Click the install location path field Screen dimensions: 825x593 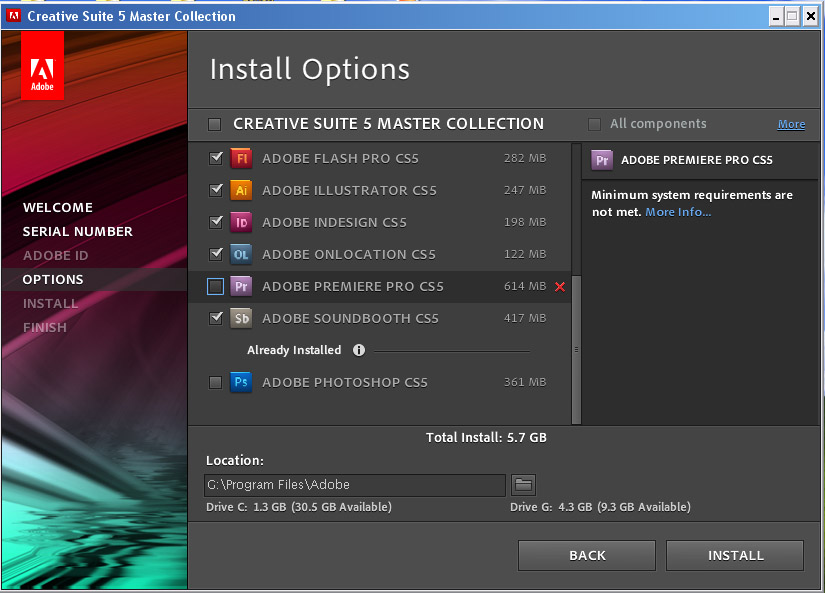355,485
